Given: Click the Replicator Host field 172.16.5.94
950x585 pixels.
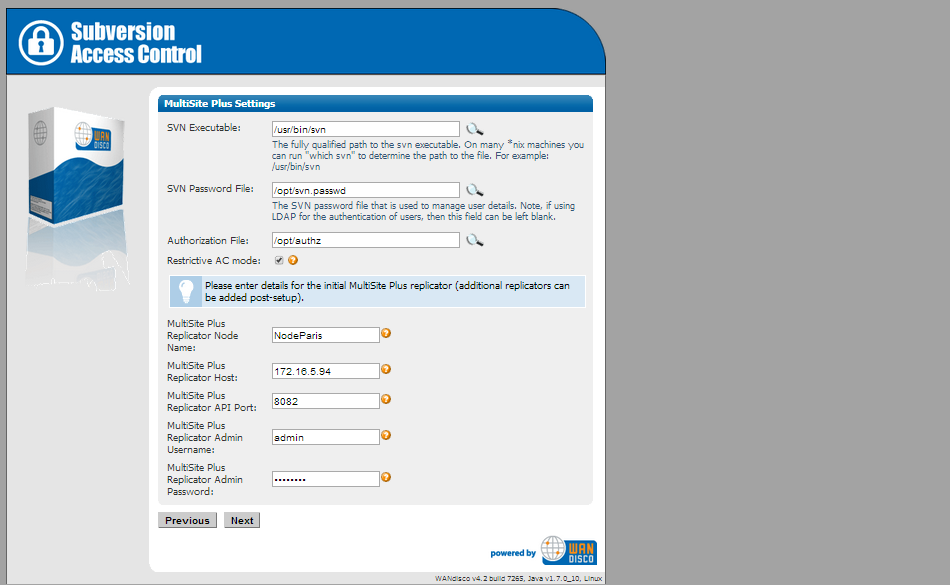Looking at the screenshot, I should (x=325, y=371).
